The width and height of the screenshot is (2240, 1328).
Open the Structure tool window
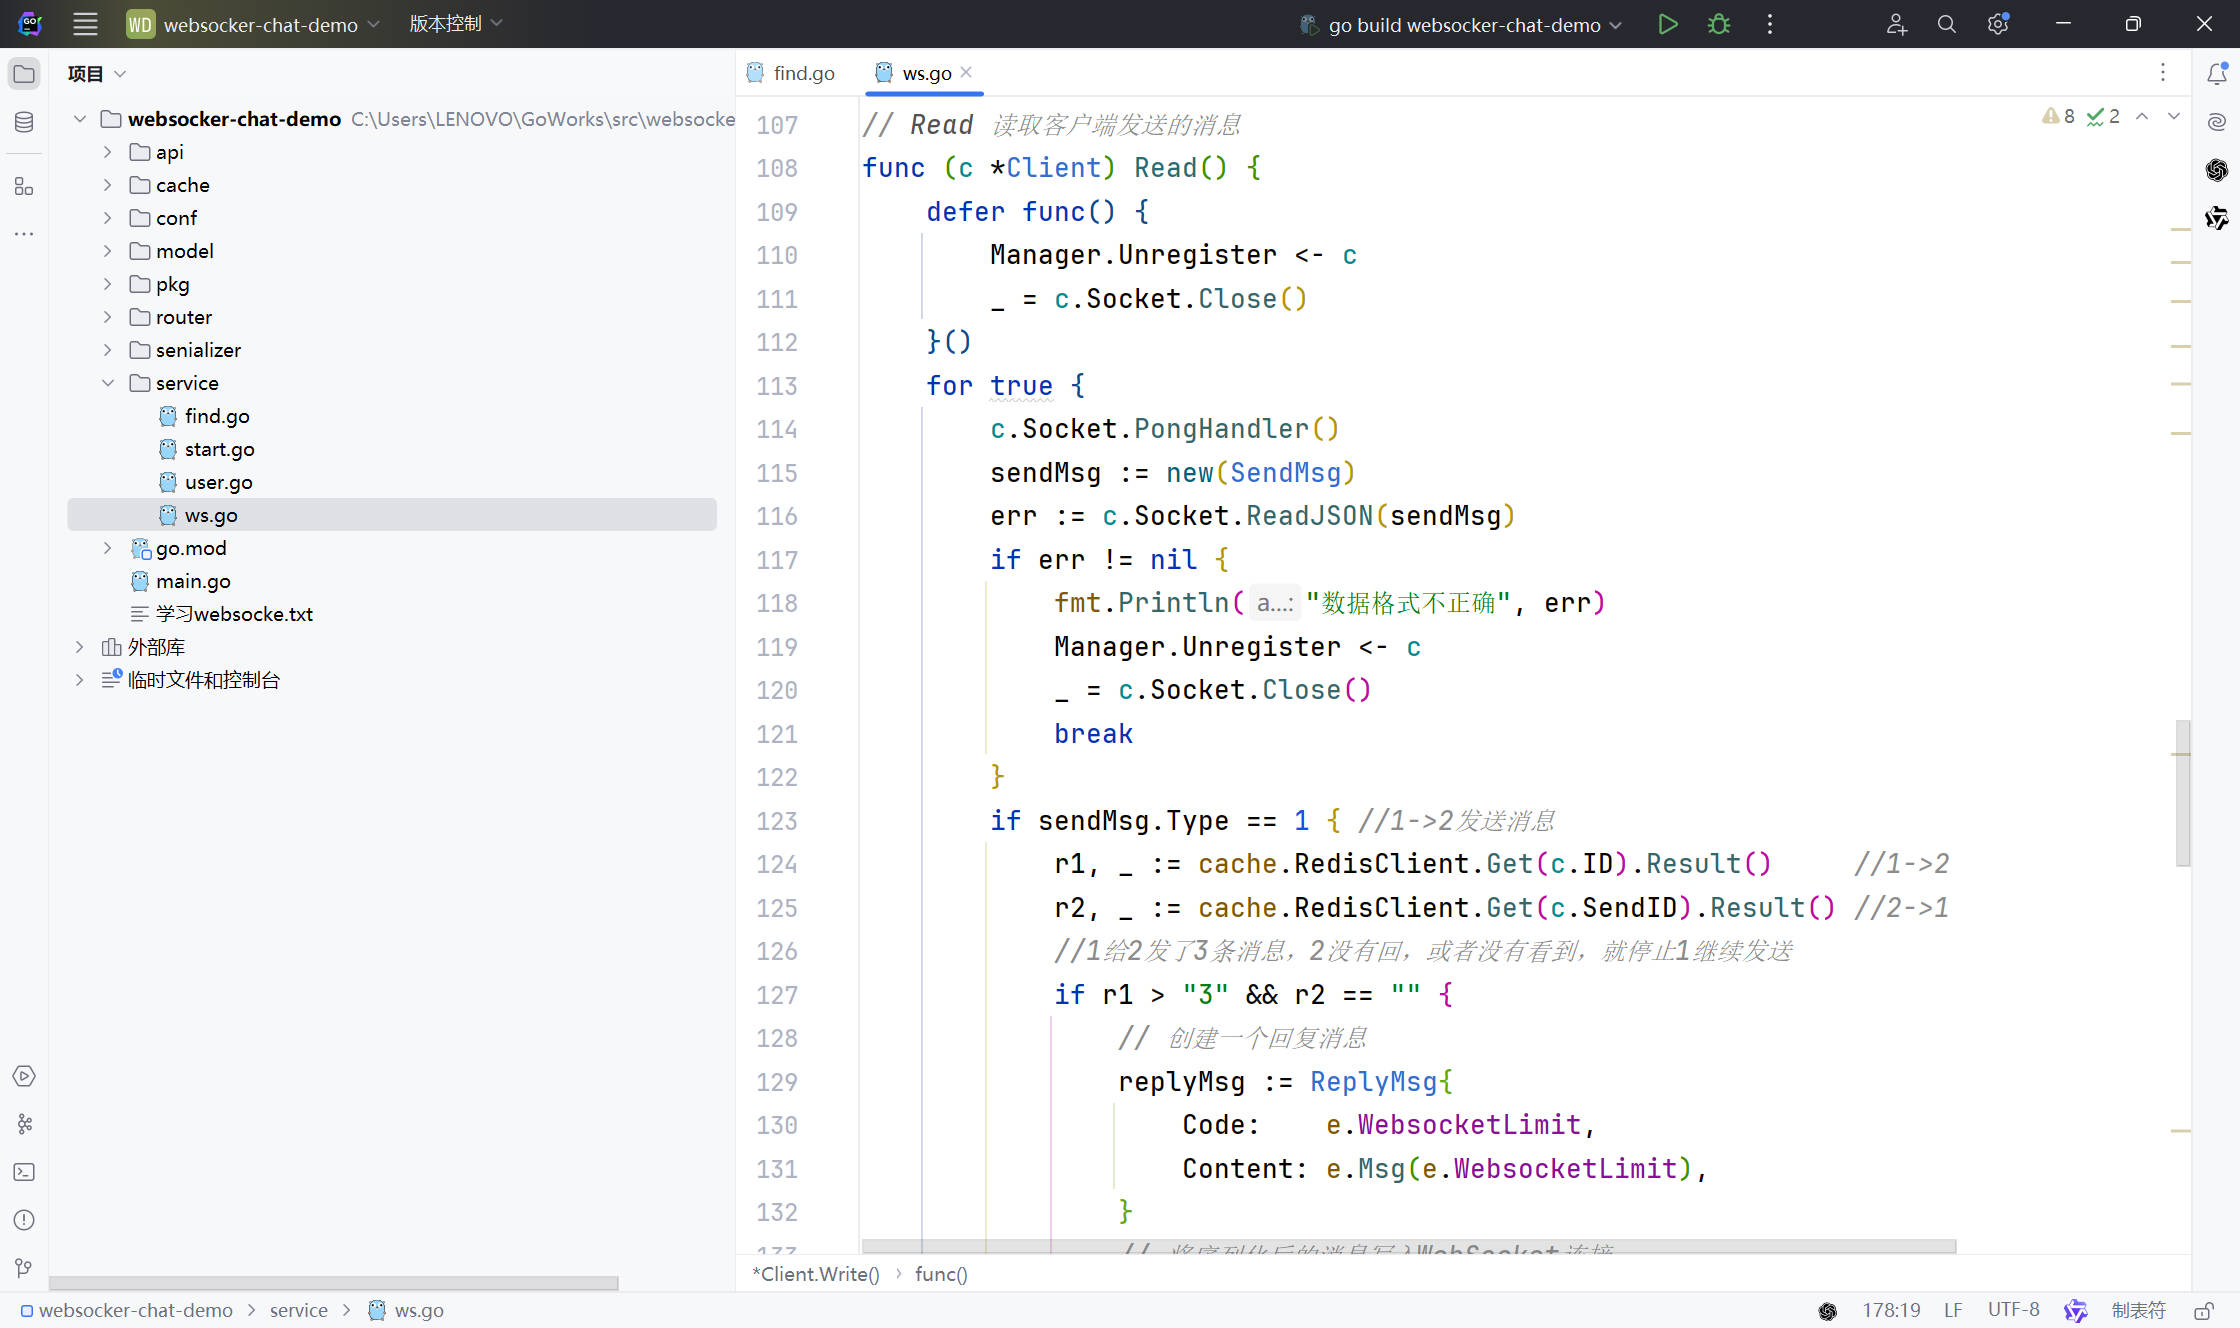(24, 186)
